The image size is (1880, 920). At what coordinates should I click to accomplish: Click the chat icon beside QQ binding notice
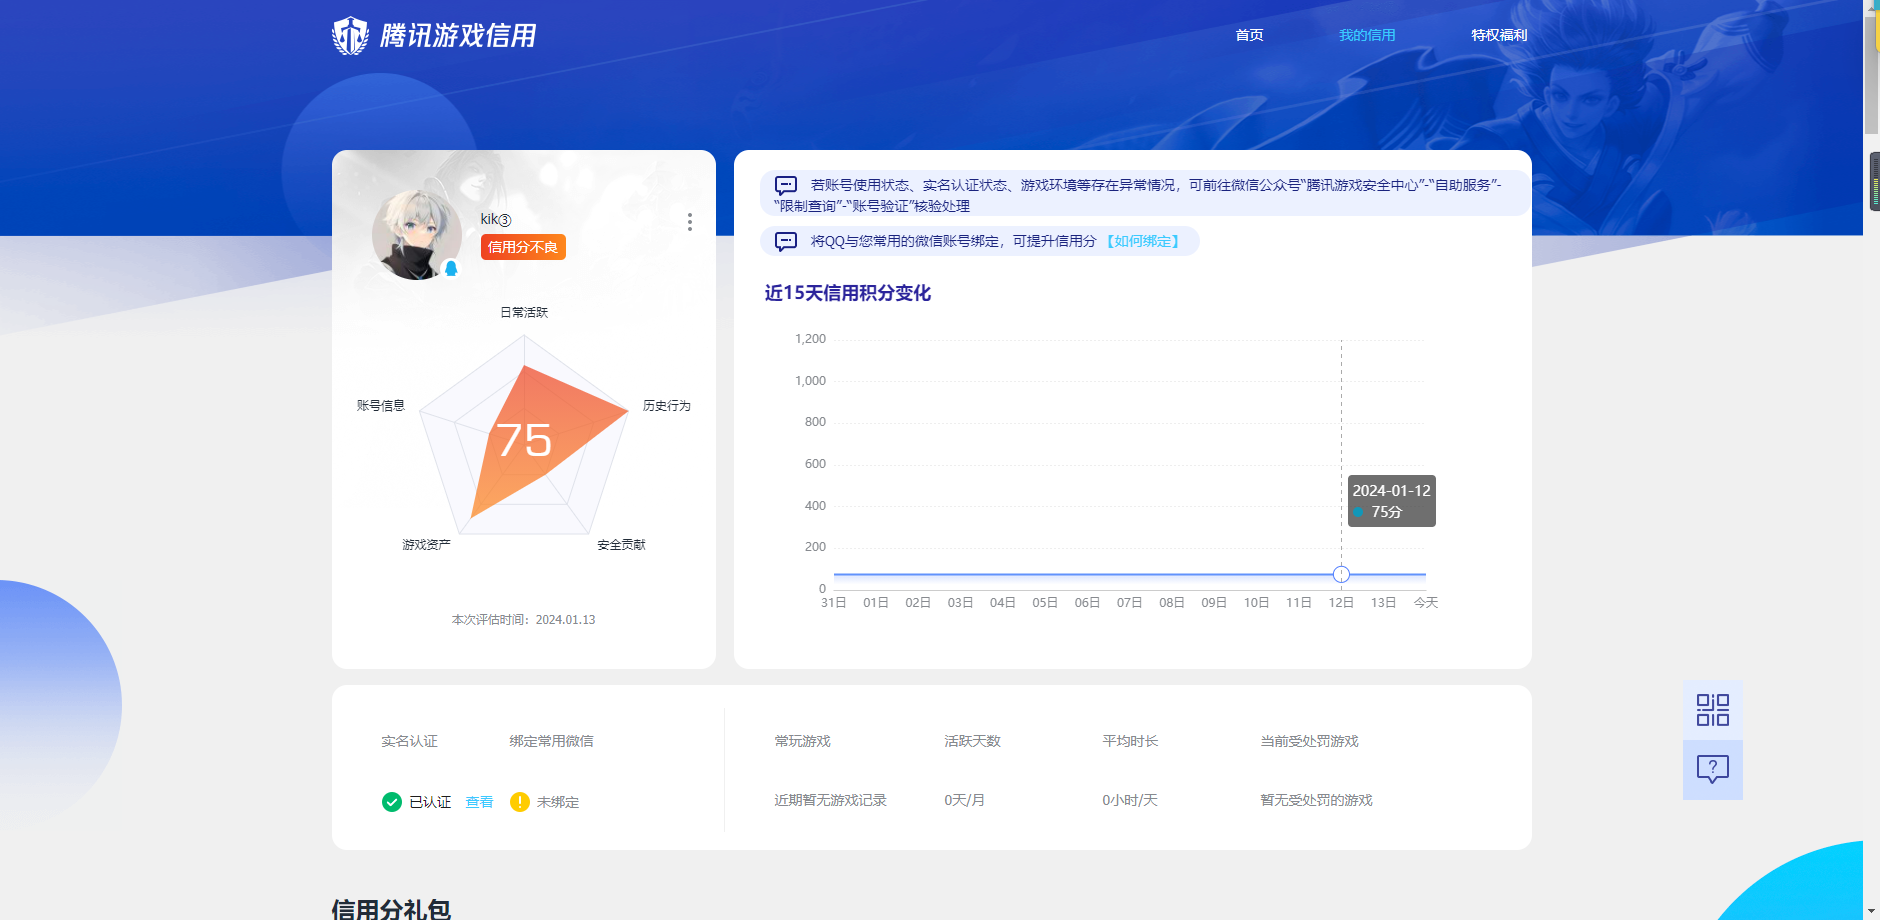tap(786, 241)
